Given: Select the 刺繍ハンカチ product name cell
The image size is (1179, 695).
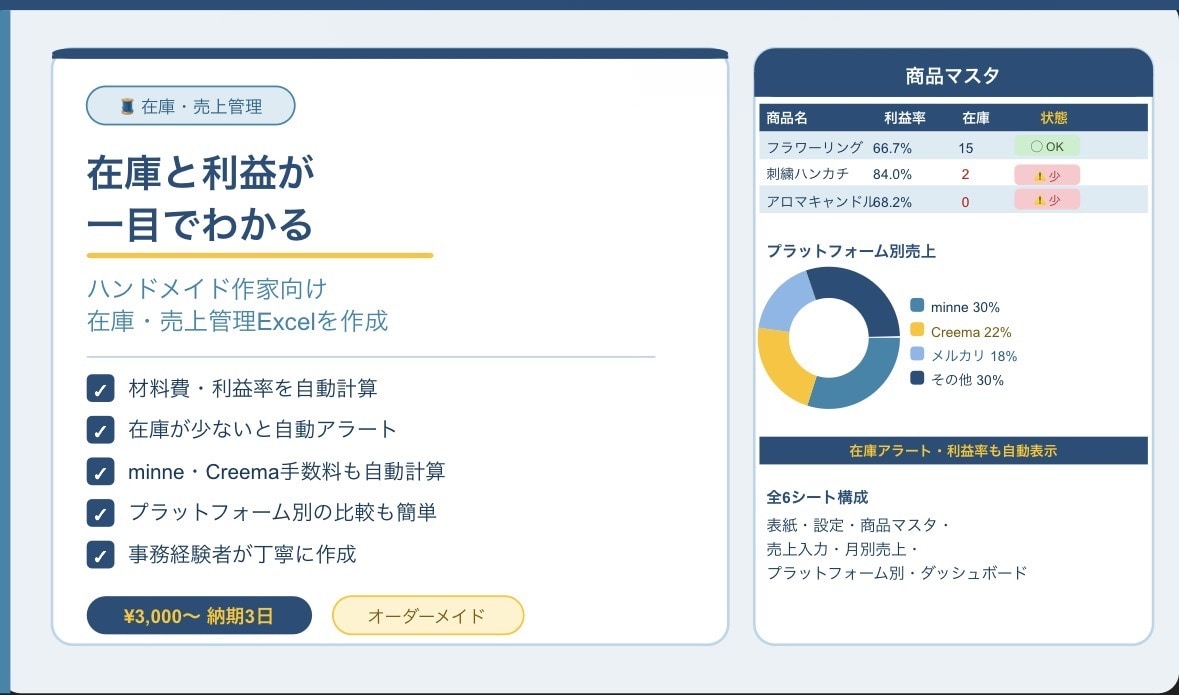Looking at the screenshot, I should pos(808,174).
